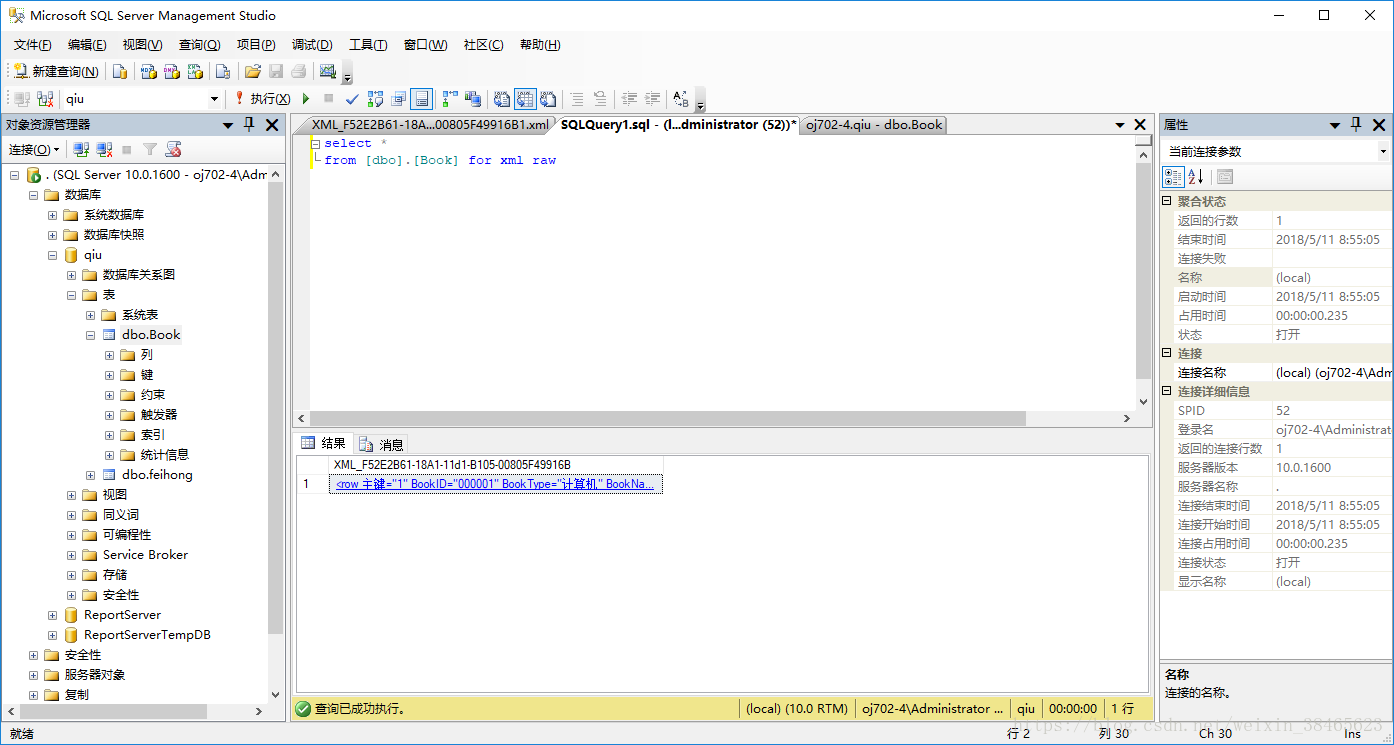The image size is (1394, 745).
Task: Click the DMX query toolbar icon
Action: [171, 71]
